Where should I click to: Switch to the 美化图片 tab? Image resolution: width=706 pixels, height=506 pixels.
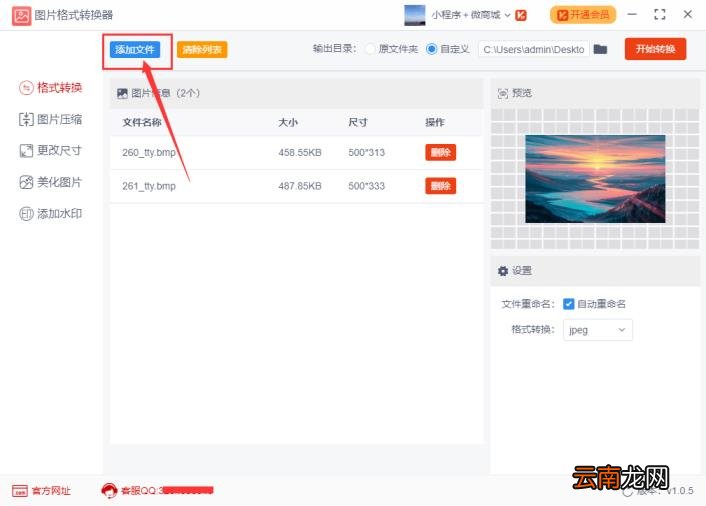coord(50,182)
